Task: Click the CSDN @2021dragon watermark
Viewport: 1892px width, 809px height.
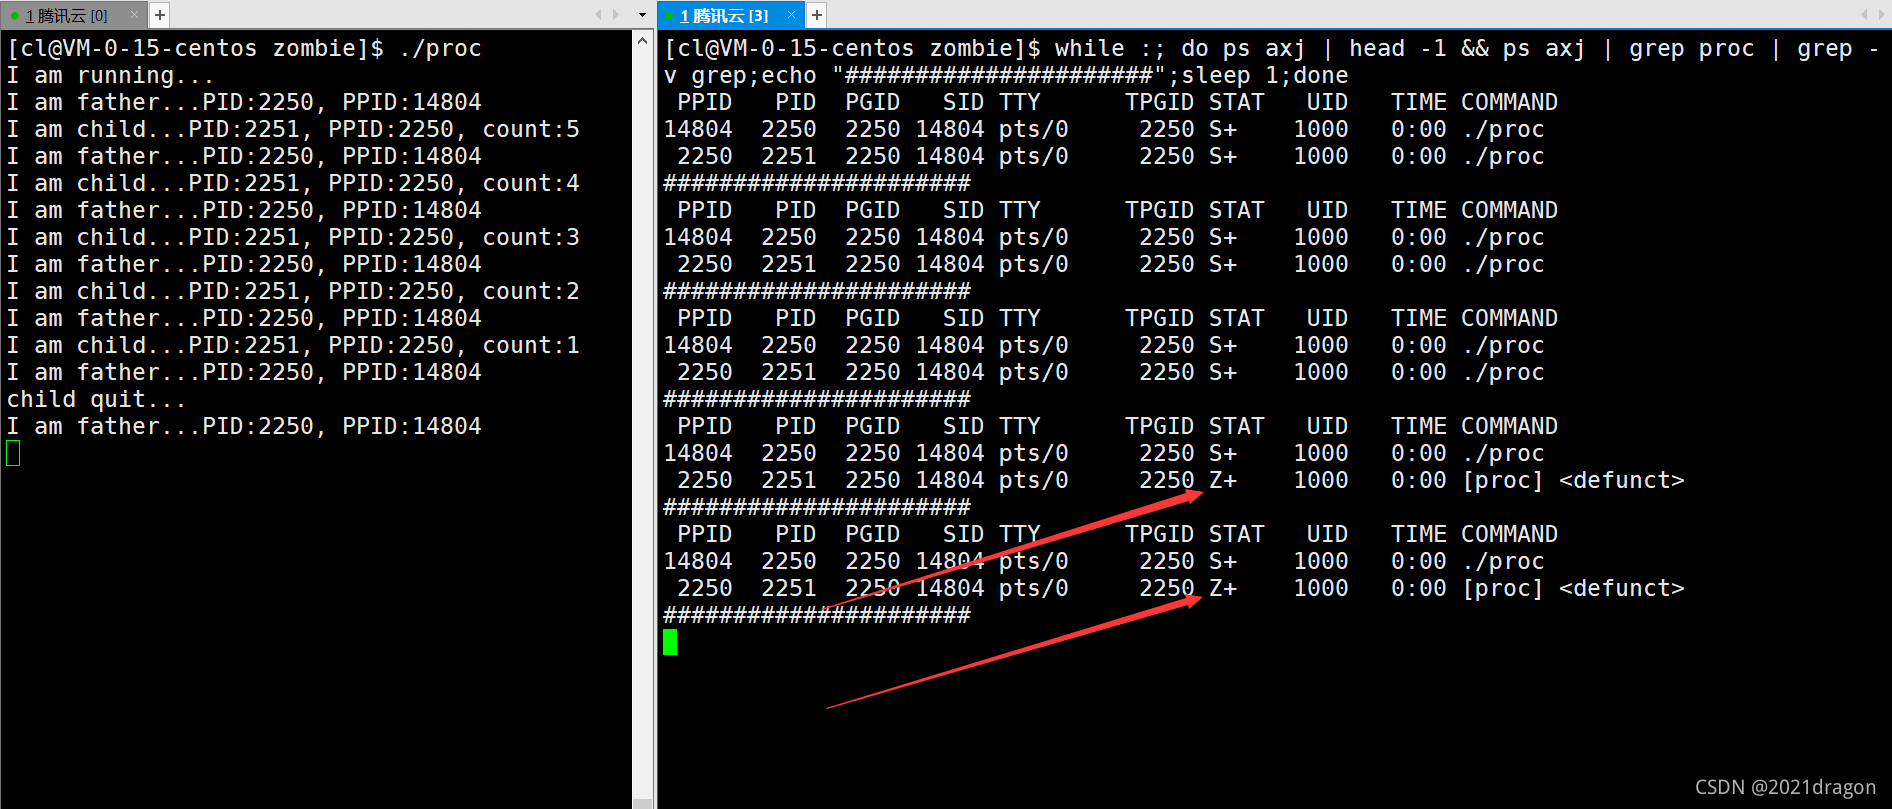Action: tap(1785, 787)
